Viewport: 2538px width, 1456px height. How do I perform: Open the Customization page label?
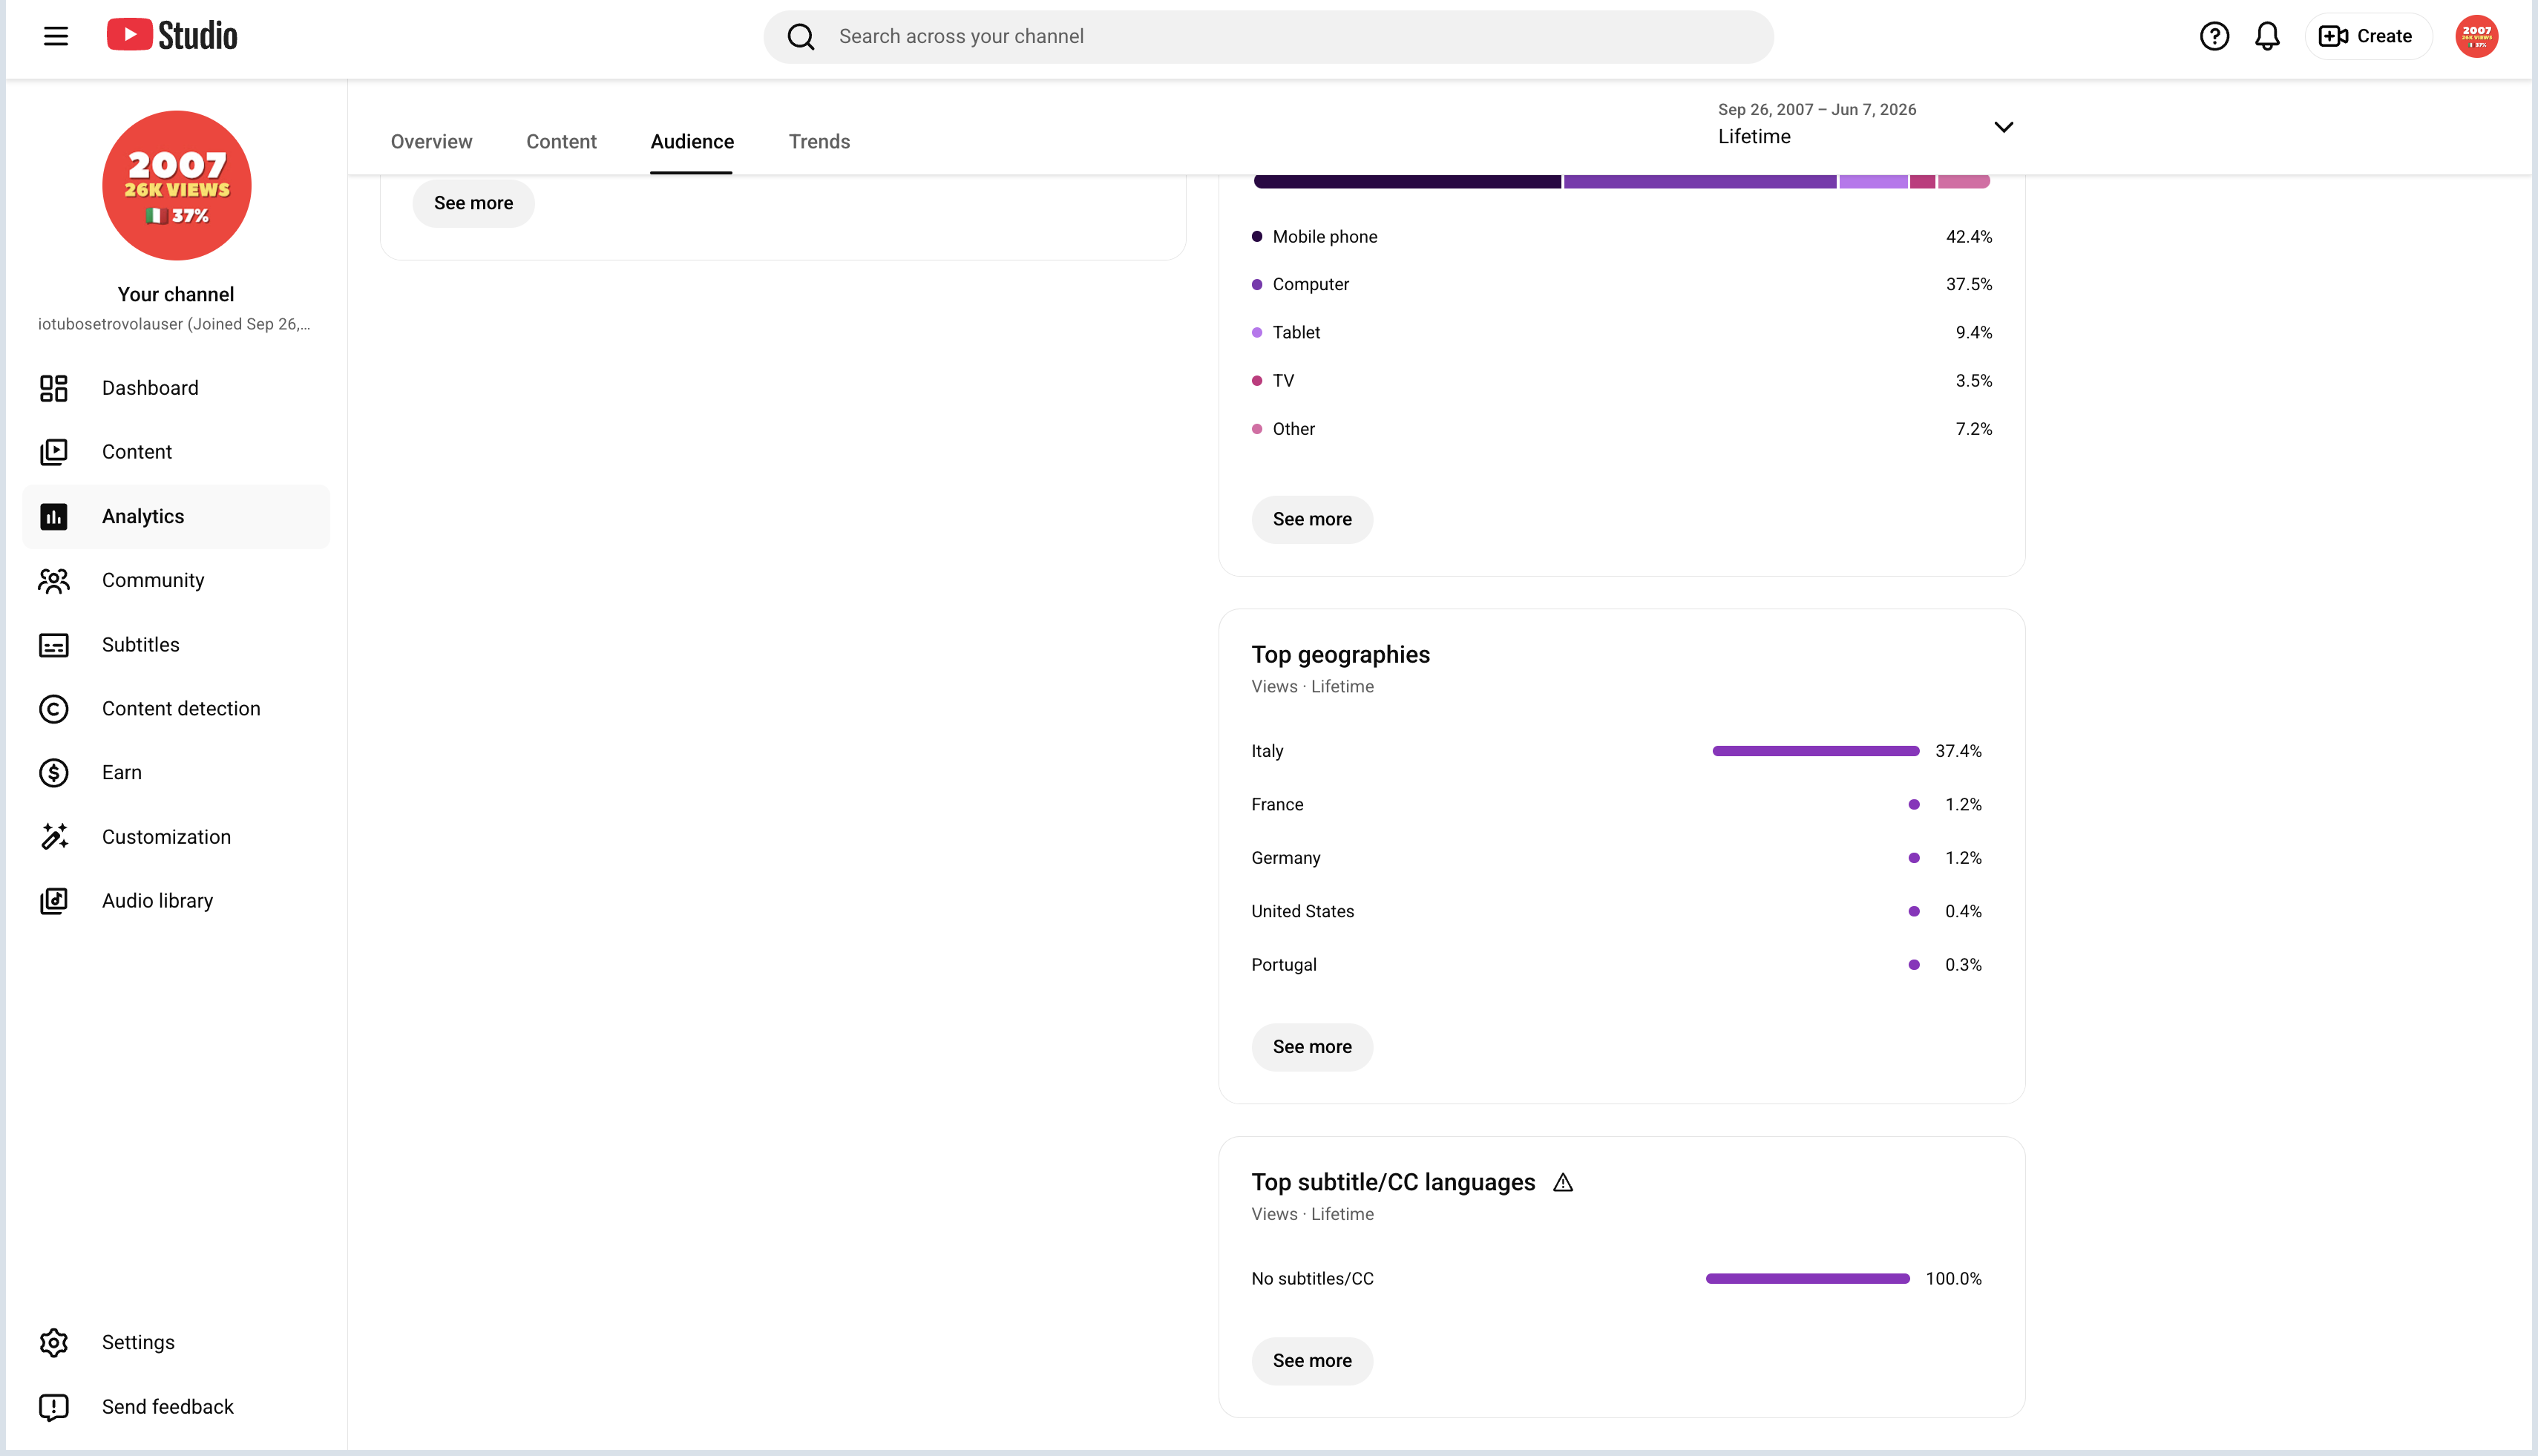(166, 837)
